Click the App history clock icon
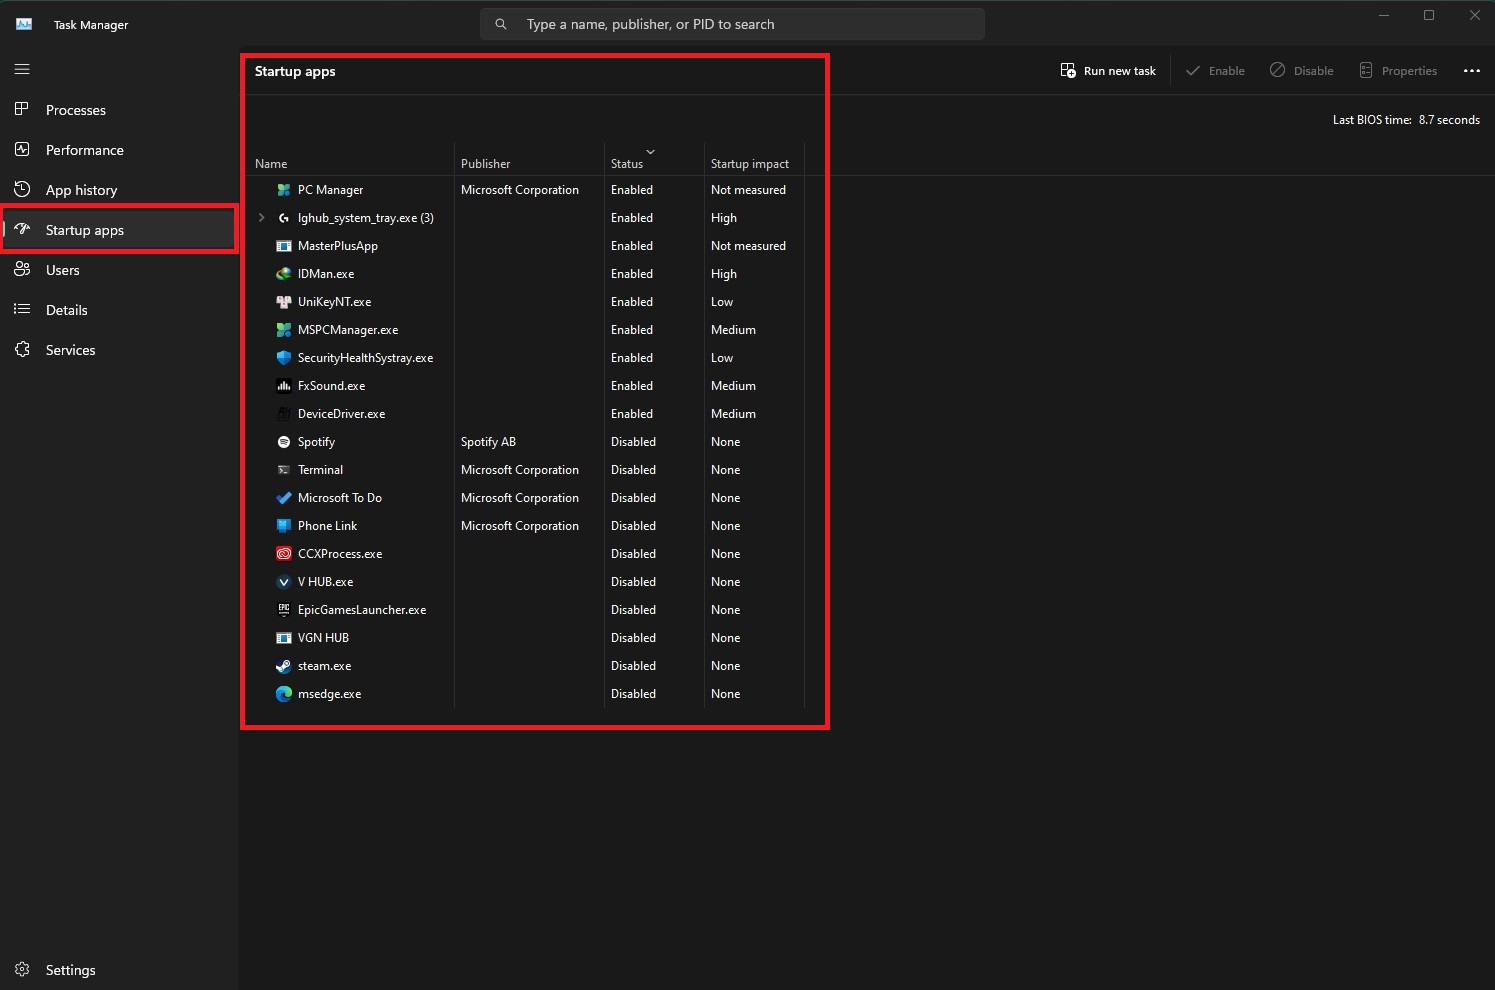This screenshot has height=990, width=1495. point(22,189)
